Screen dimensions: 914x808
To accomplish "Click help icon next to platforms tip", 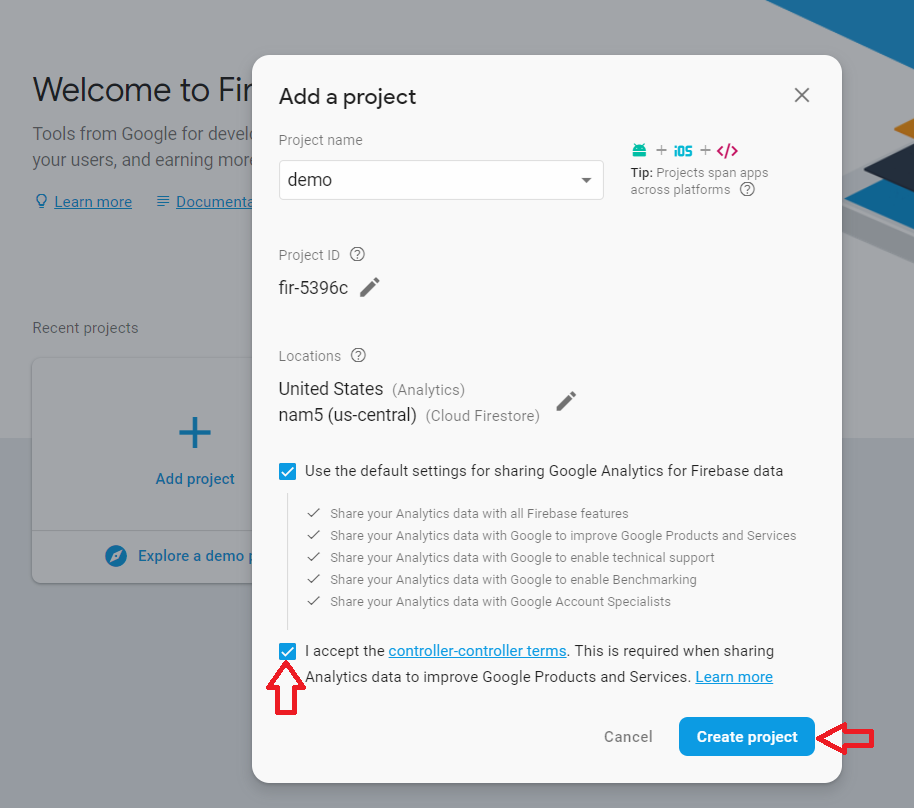I will pyautogui.click(x=747, y=189).
